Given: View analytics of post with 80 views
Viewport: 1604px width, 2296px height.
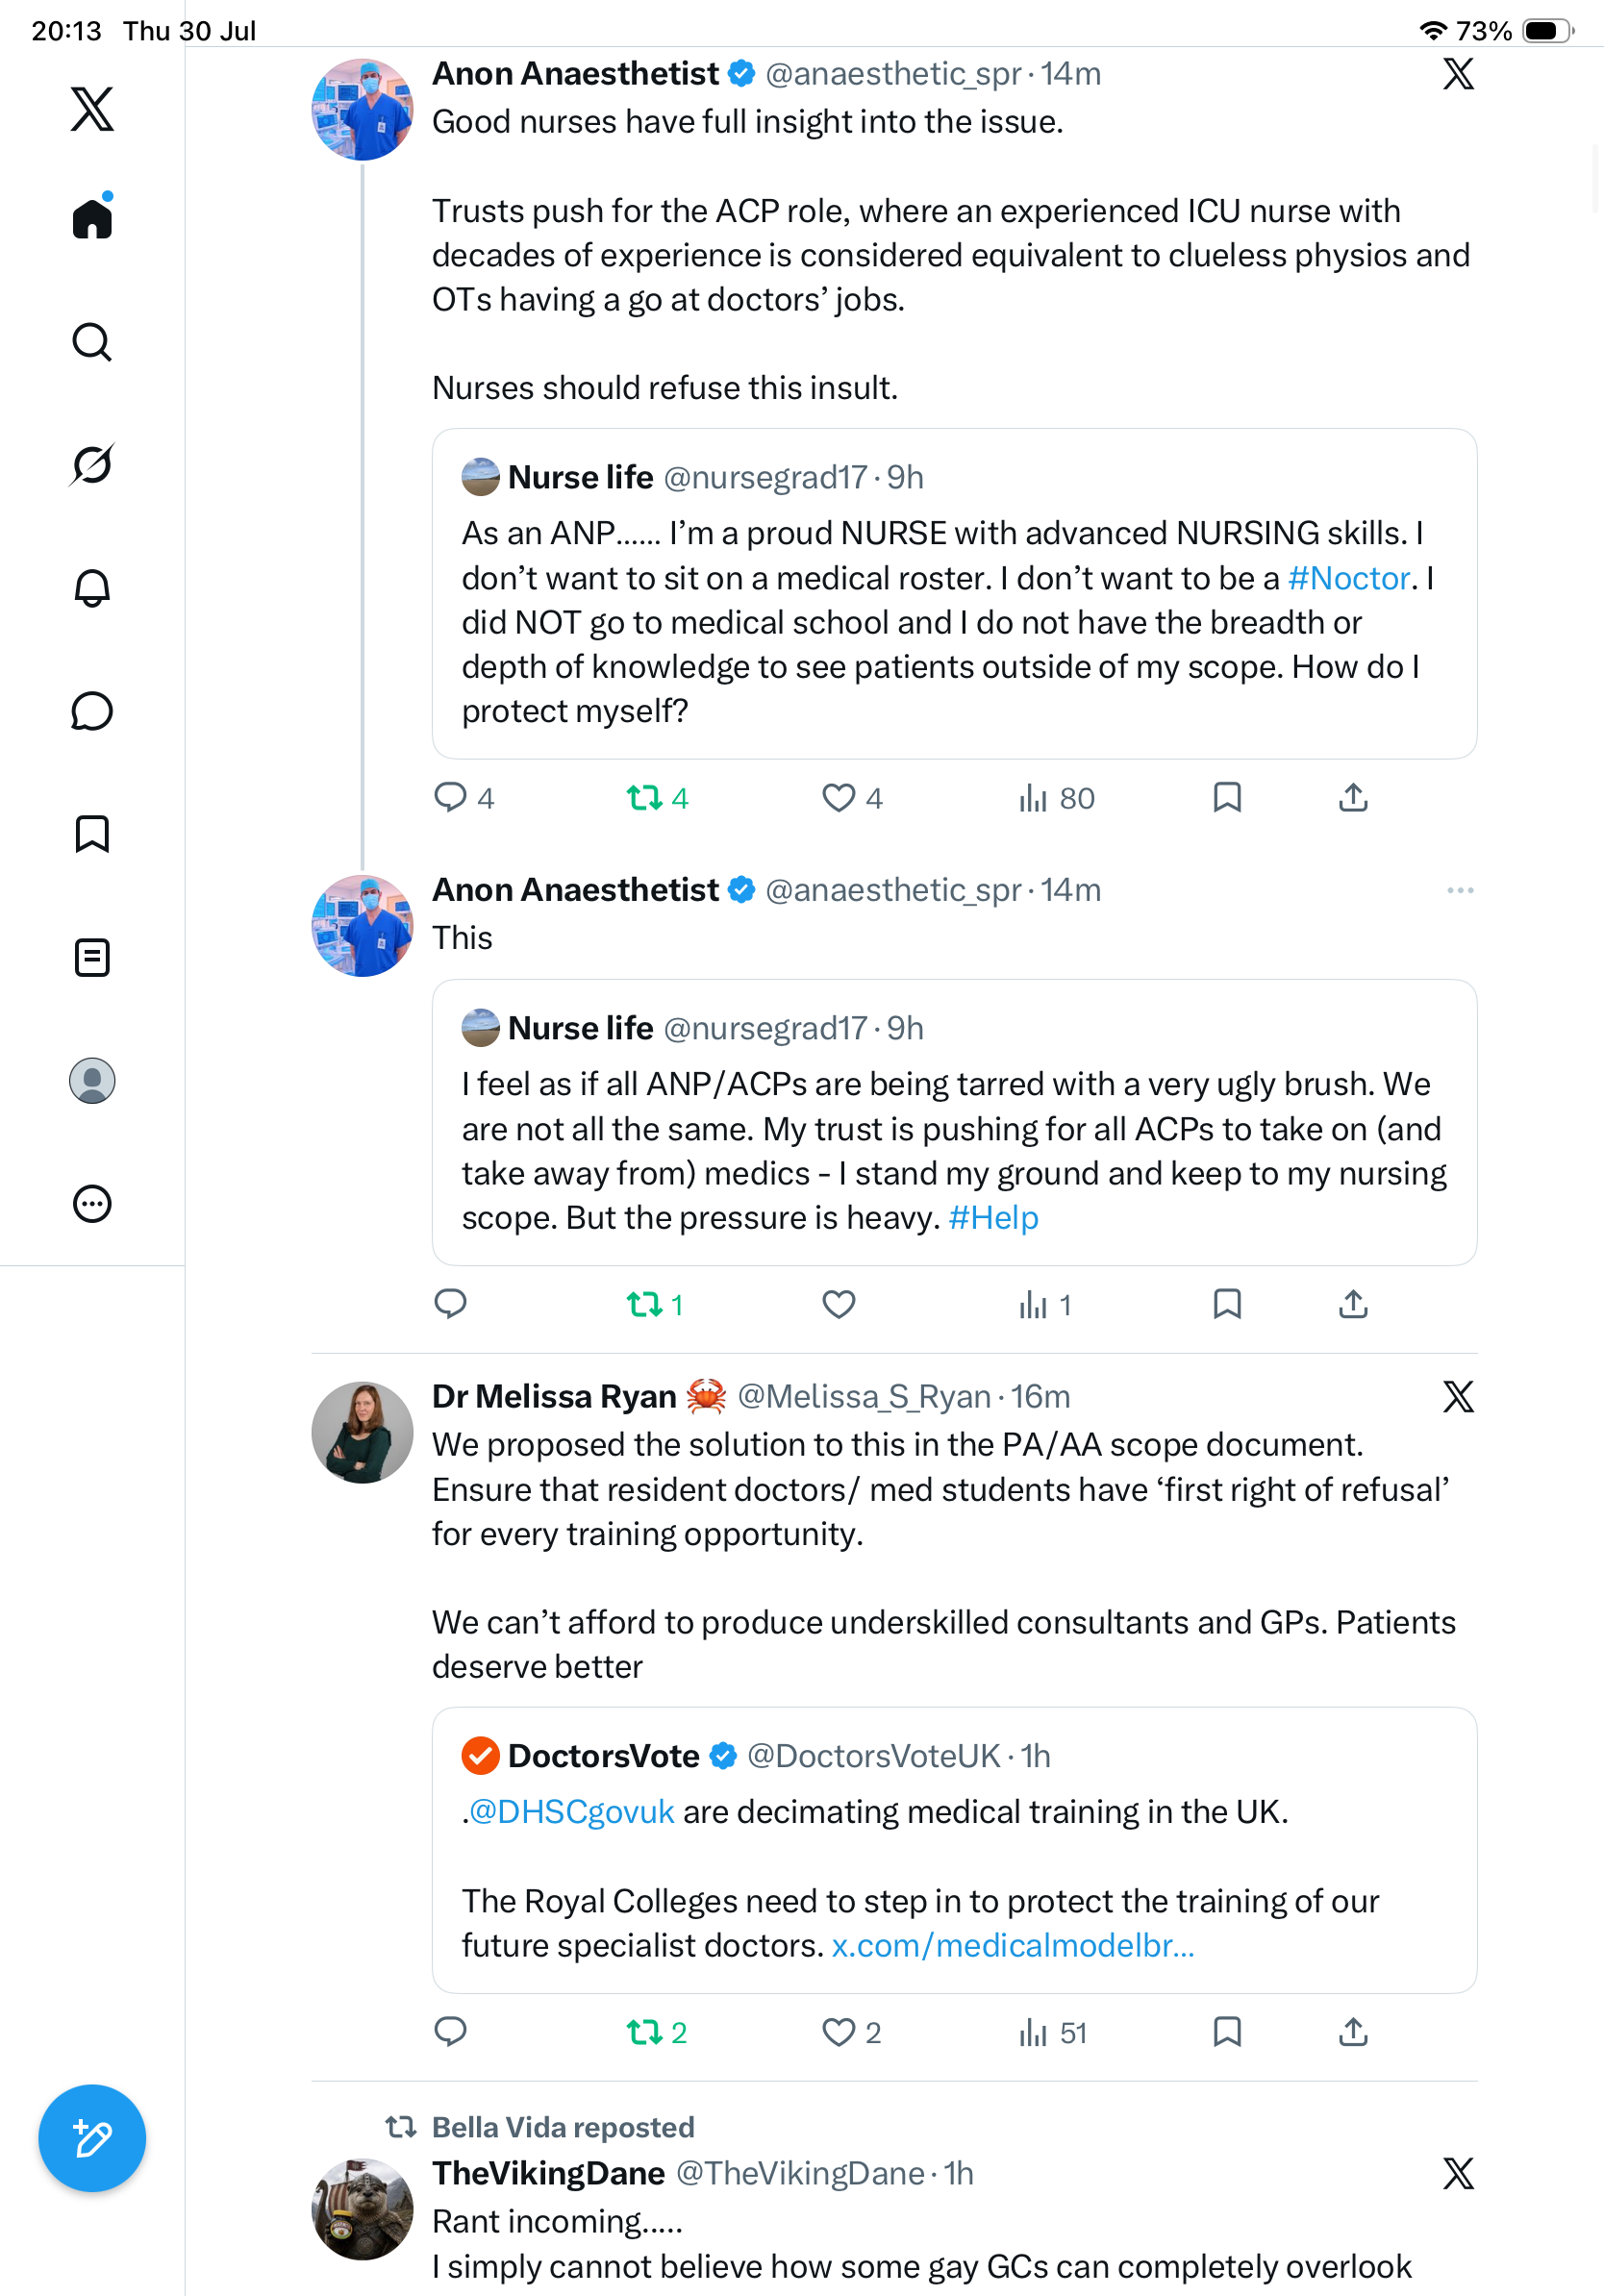Looking at the screenshot, I should click(1056, 798).
